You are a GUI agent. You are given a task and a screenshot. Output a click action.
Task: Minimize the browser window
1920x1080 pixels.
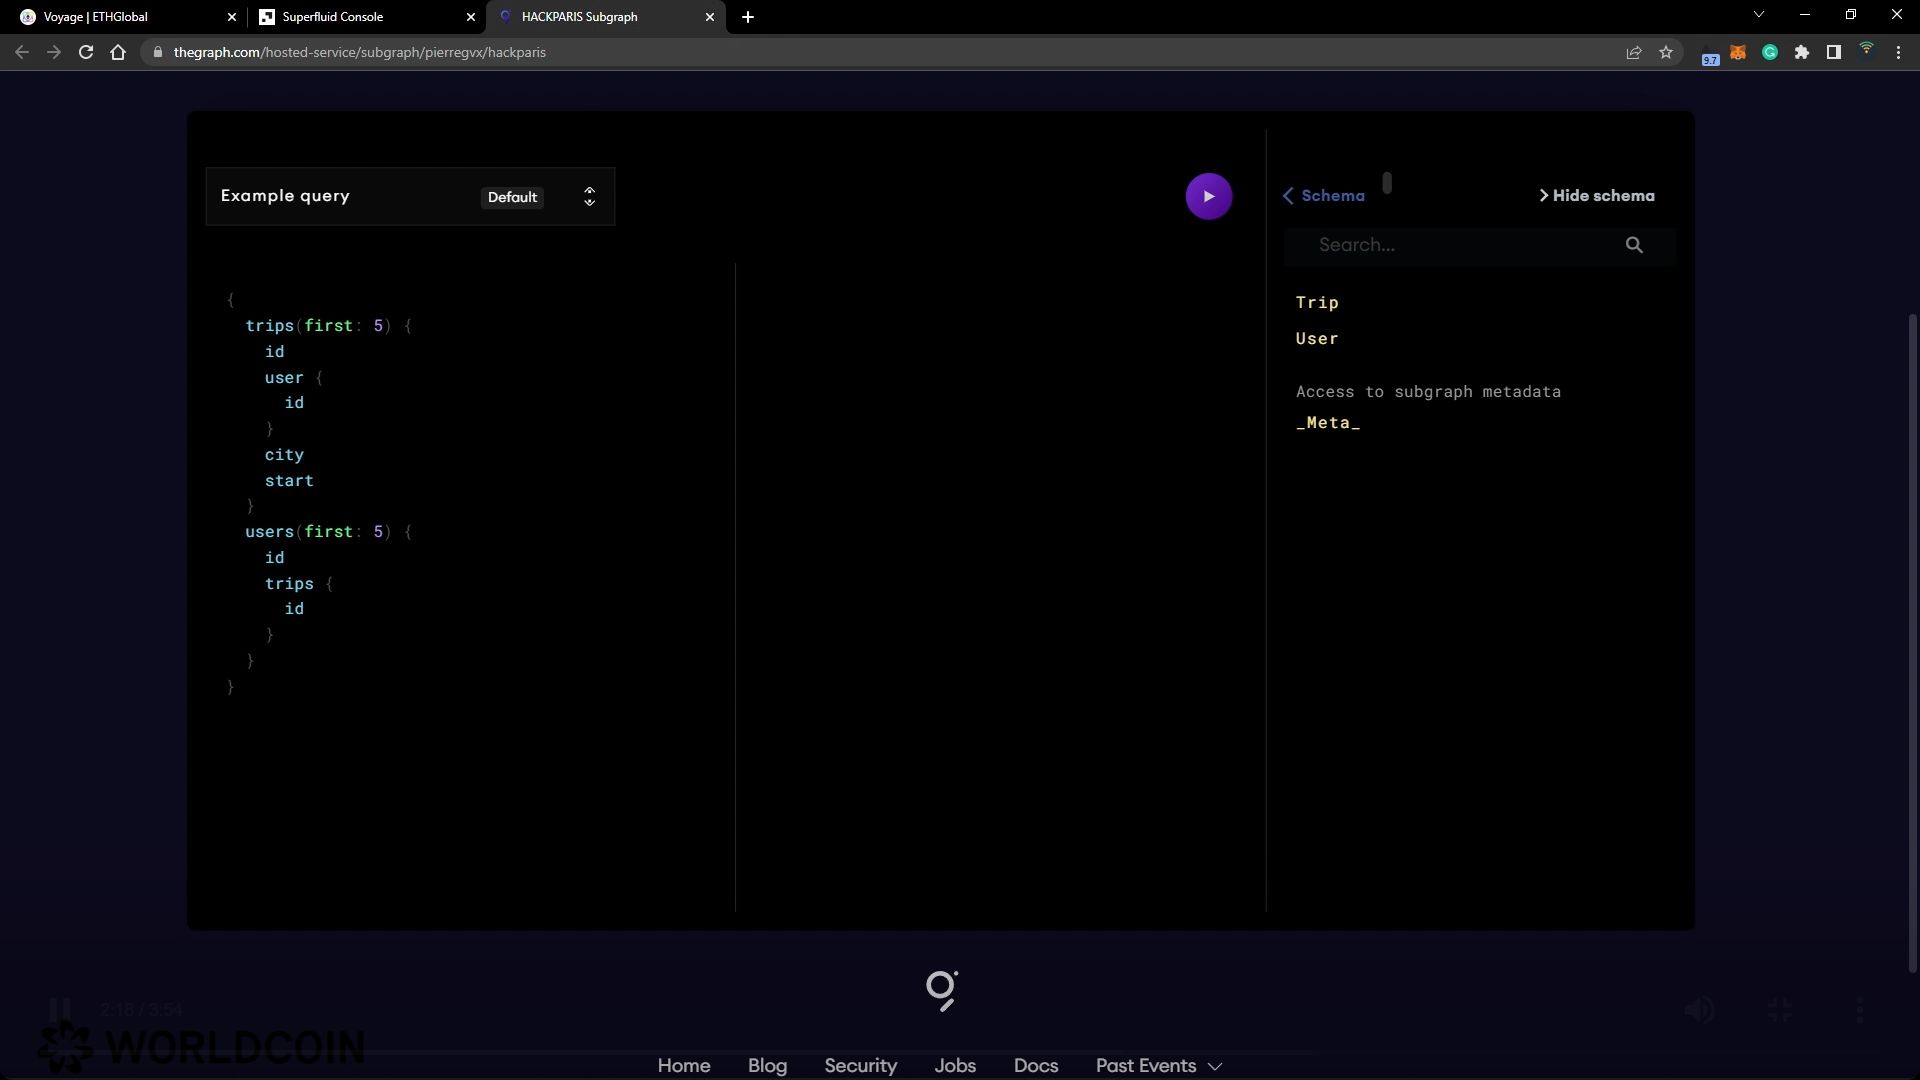click(1805, 15)
